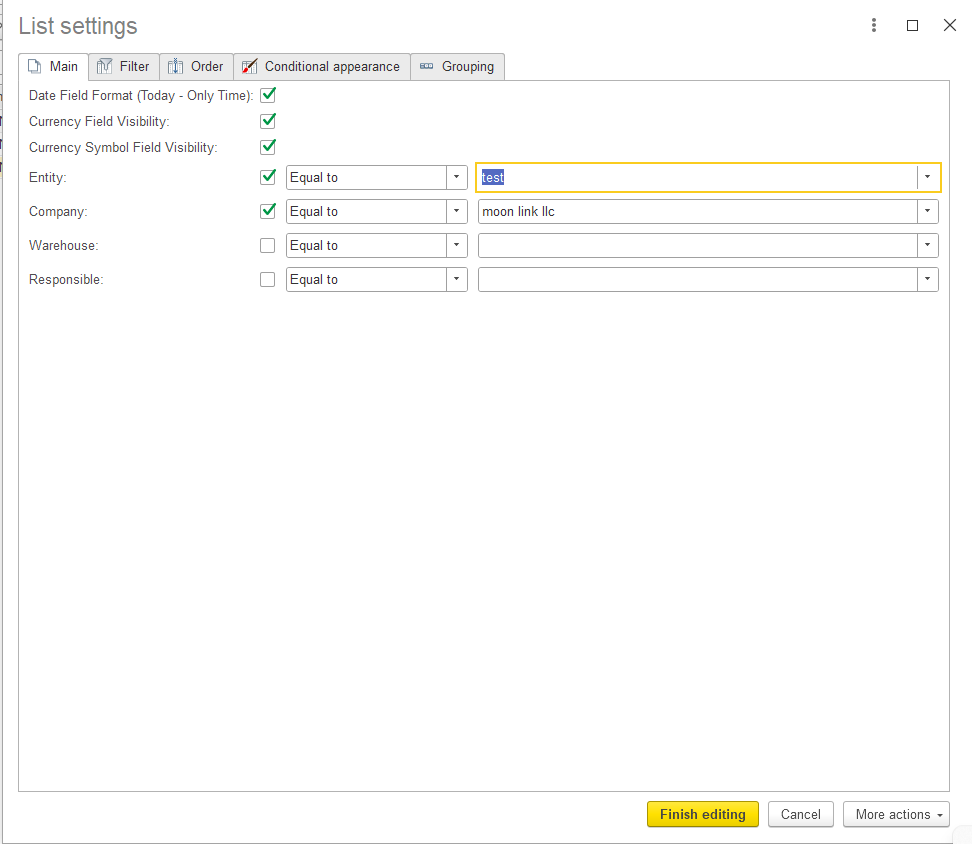This screenshot has width=972, height=844.
Task: Expand the Warehouse value dropdown arrow
Action: [x=927, y=245]
